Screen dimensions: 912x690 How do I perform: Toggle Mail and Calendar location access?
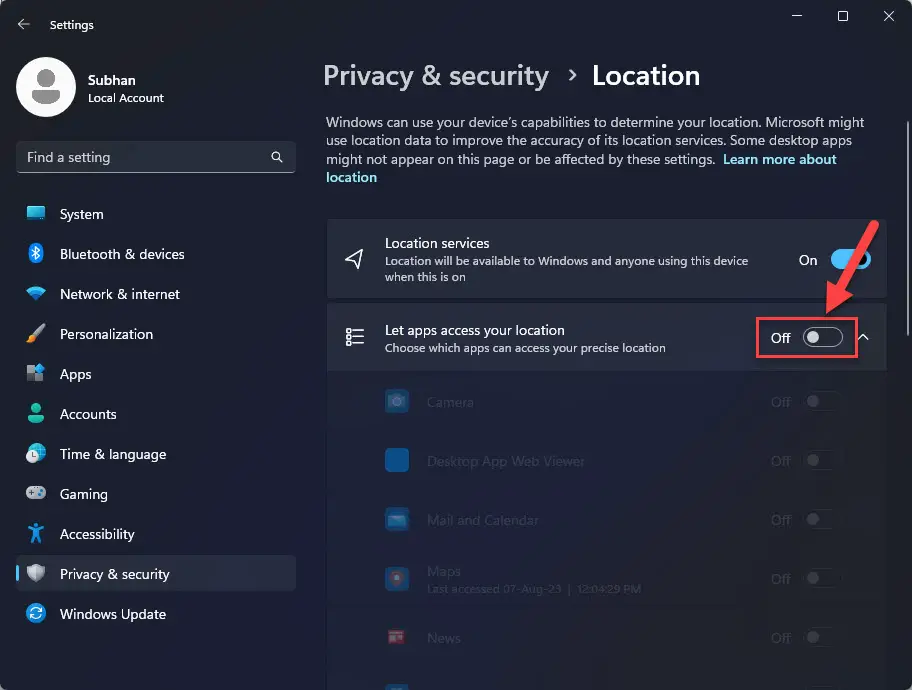[x=820, y=520]
